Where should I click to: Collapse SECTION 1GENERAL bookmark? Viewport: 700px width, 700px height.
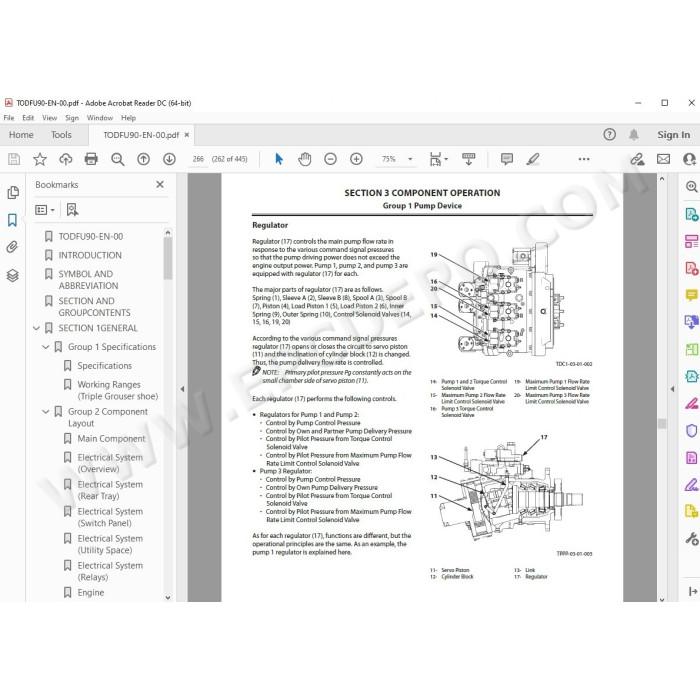37,328
